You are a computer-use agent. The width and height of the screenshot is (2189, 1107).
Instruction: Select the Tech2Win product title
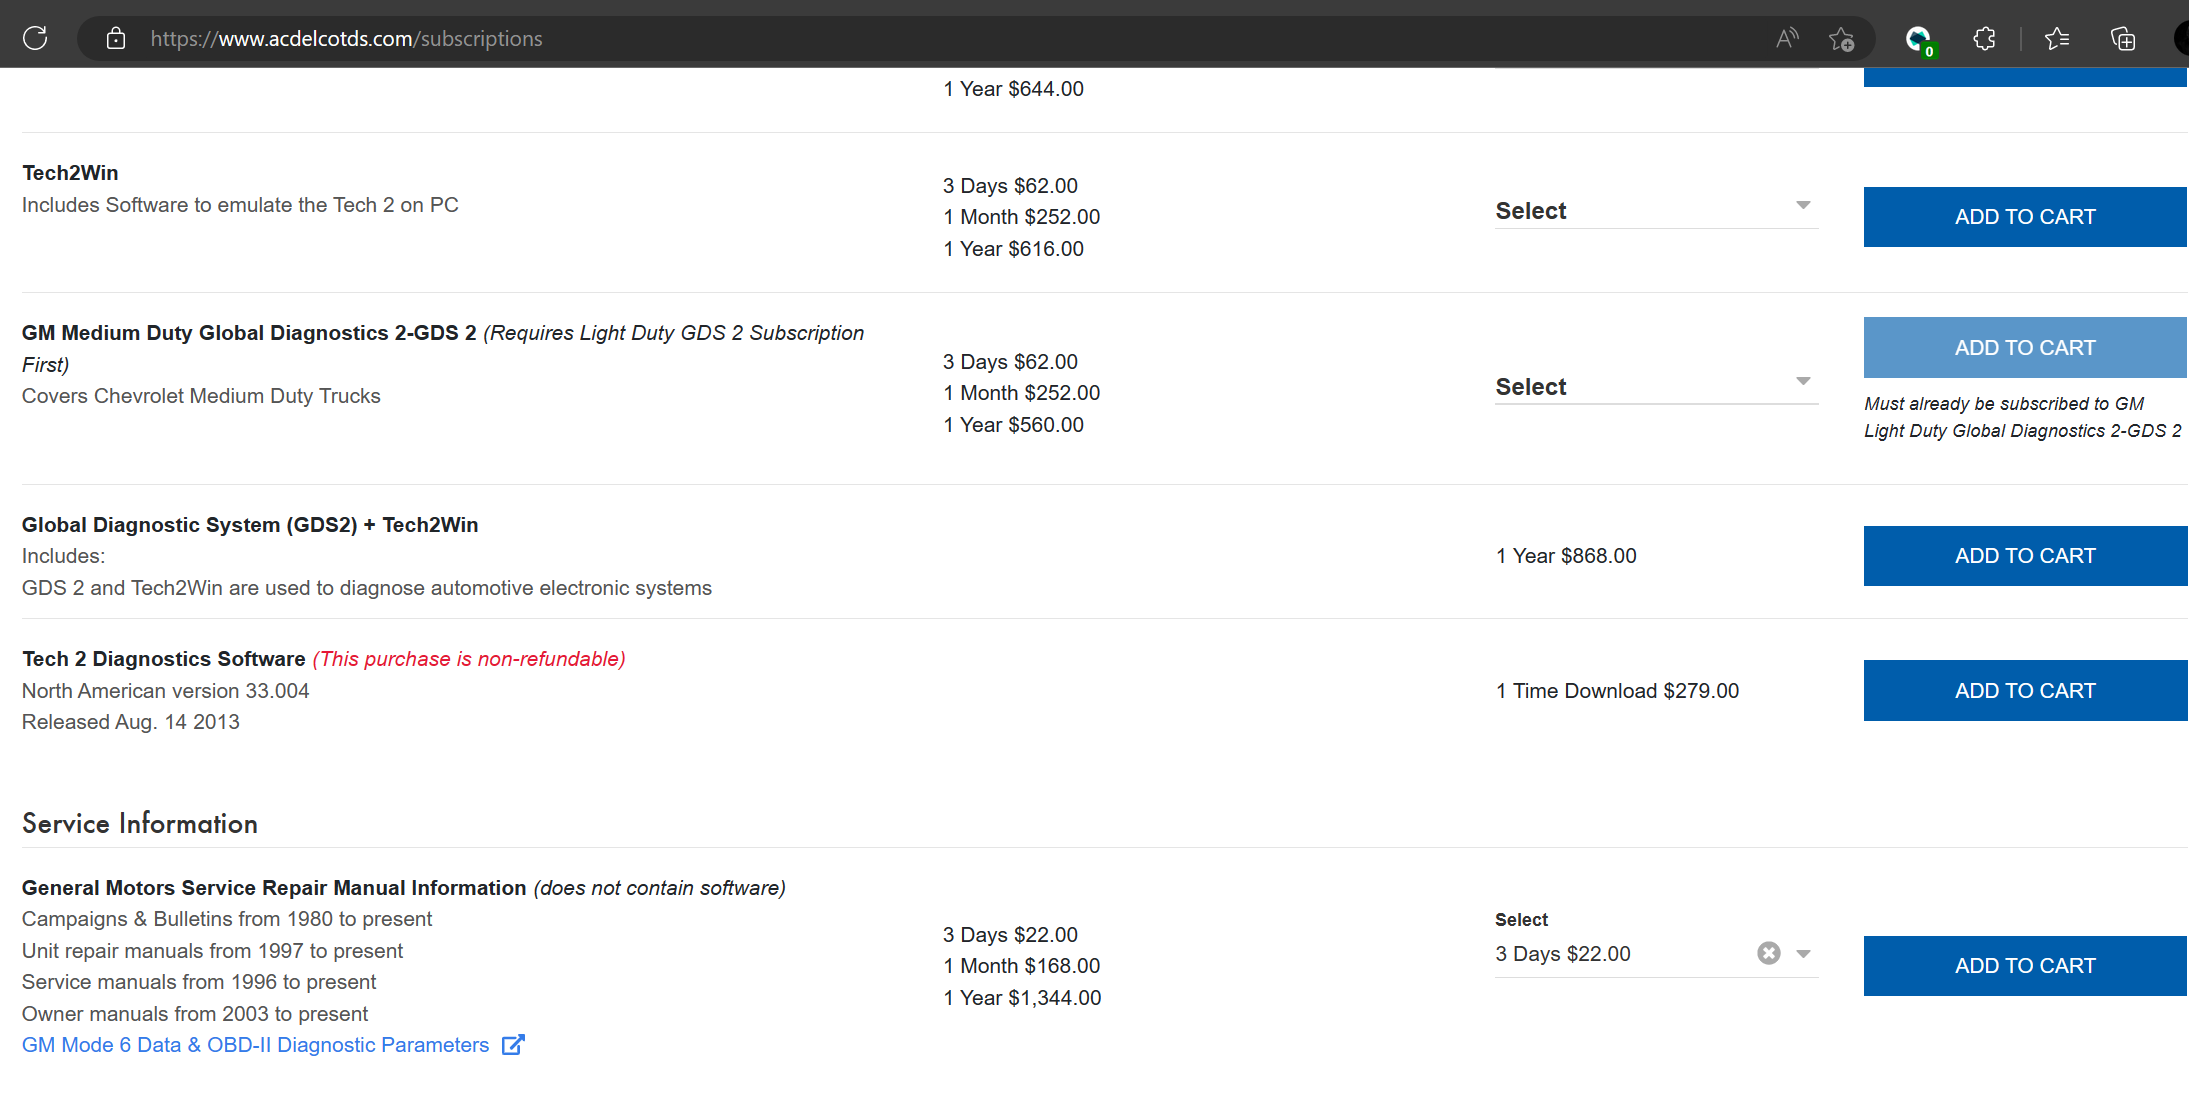click(x=70, y=173)
